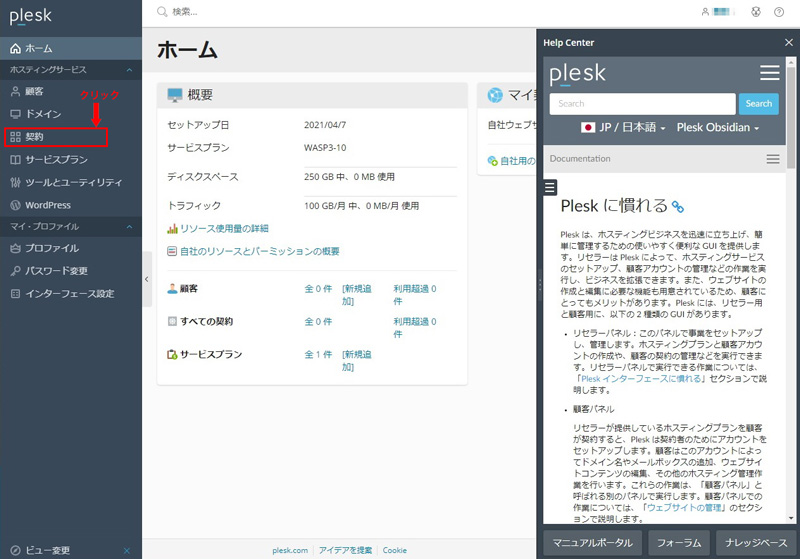Open ドメイン (Domains) in sidebar
Screen dimensions: 800x559
(x=42, y=114)
